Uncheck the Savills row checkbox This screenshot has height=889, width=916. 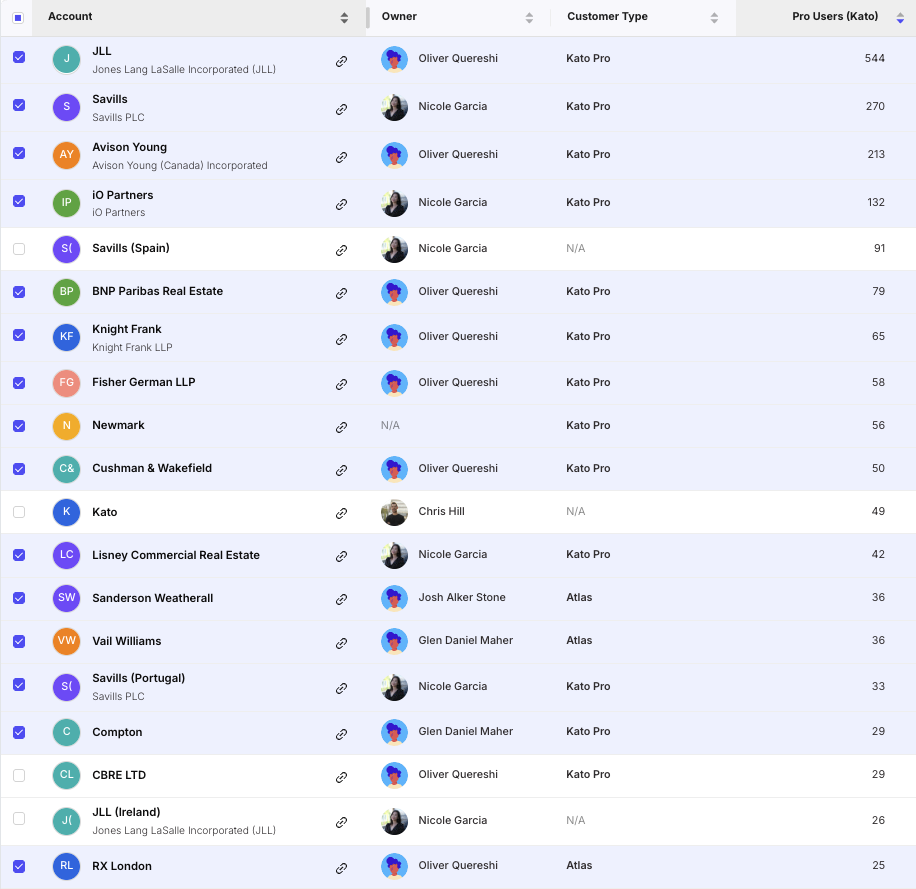coord(19,105)
